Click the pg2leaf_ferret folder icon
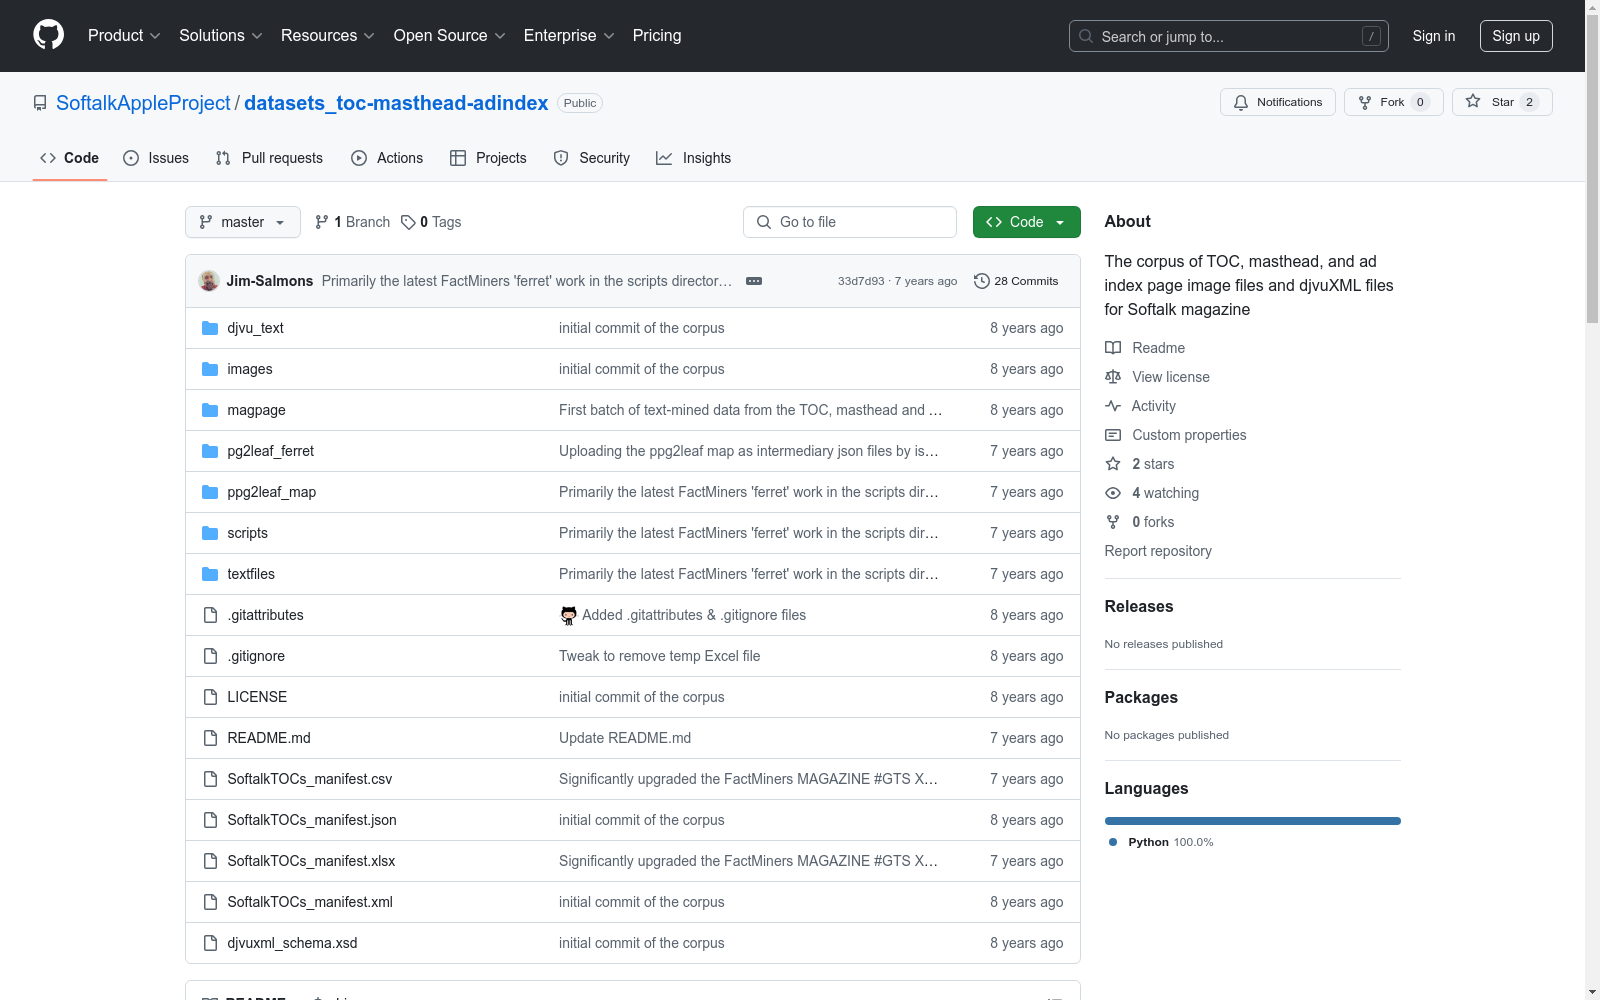This screenshot has width=1600, height=1000. pos(210,451)
